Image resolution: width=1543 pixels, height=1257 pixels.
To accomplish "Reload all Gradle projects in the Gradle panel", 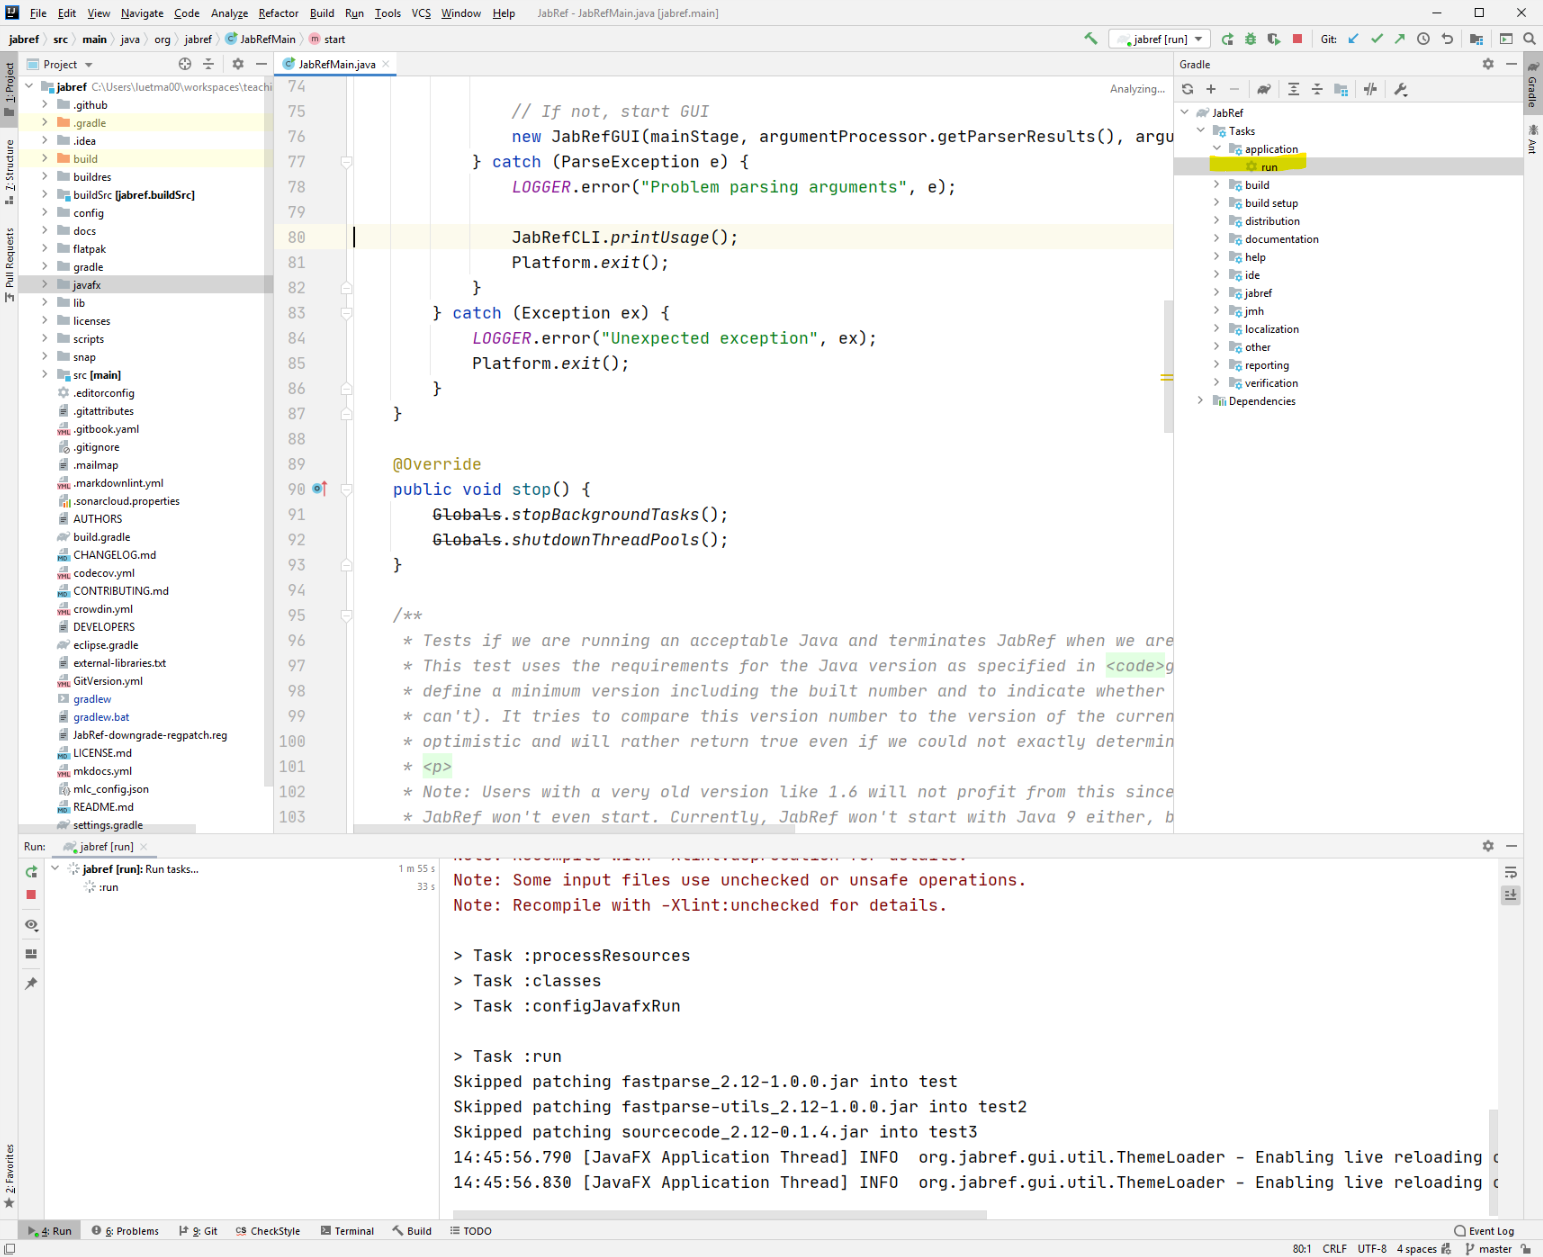I will (1187, 89).
